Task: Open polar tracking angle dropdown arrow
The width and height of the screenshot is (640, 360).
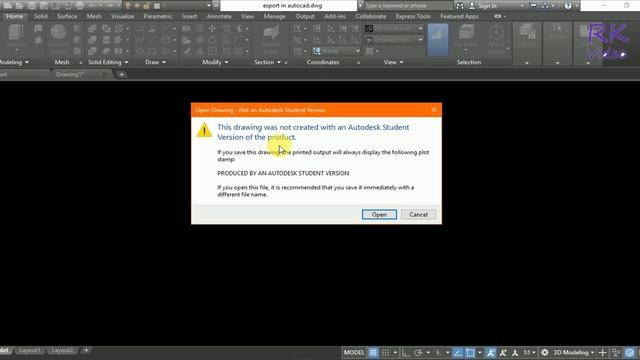Action: (x=428, y=352)
